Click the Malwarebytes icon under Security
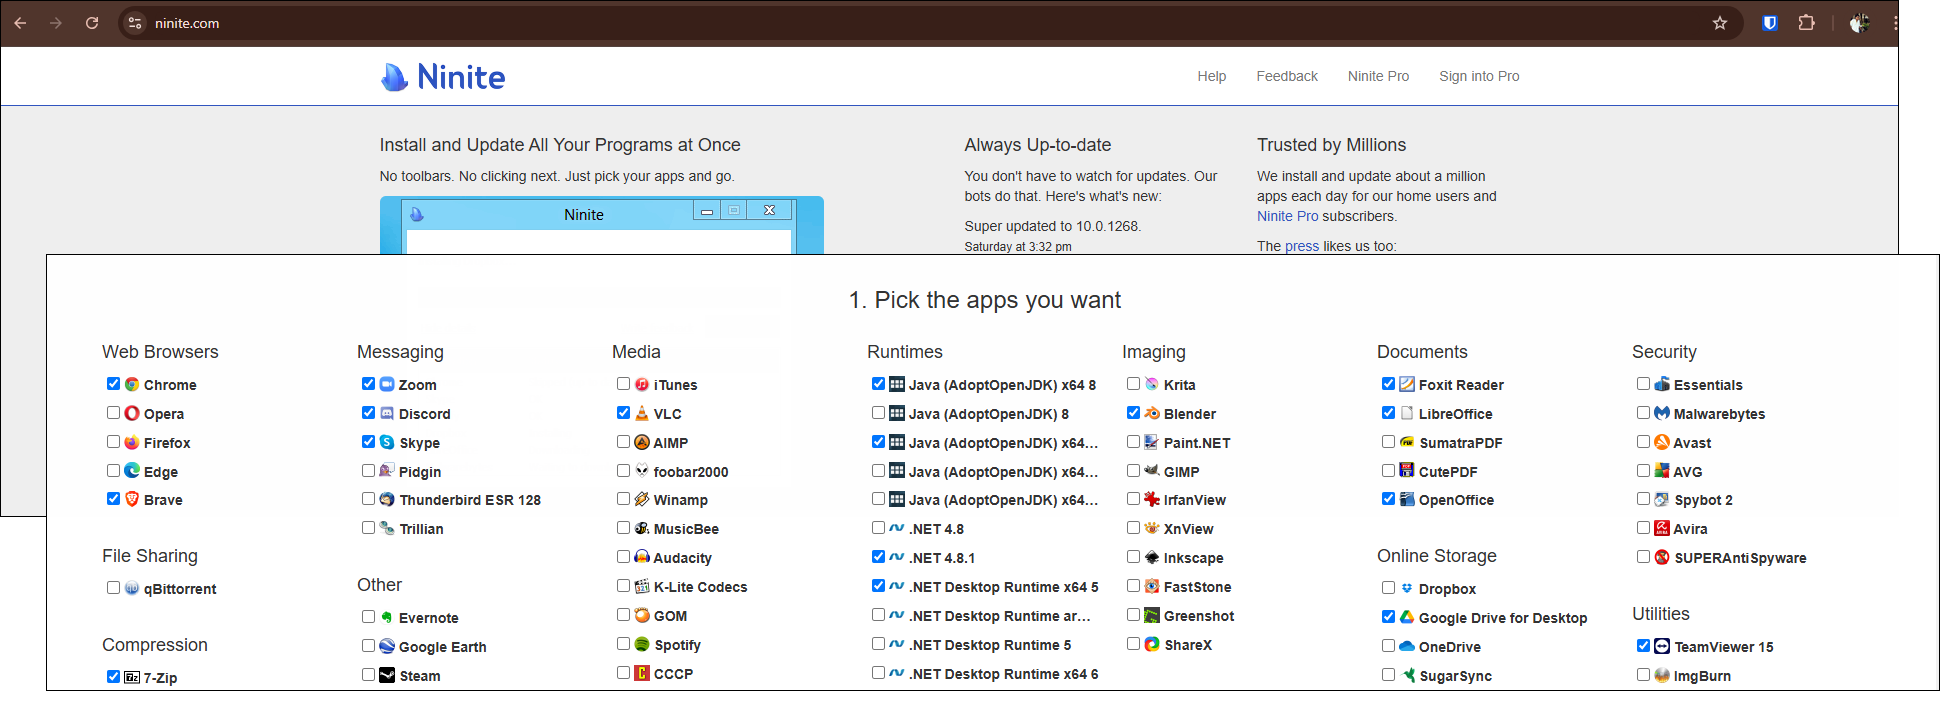Image resolution: width=1951 pixels, height=704 pixels. pos(1662,413)
